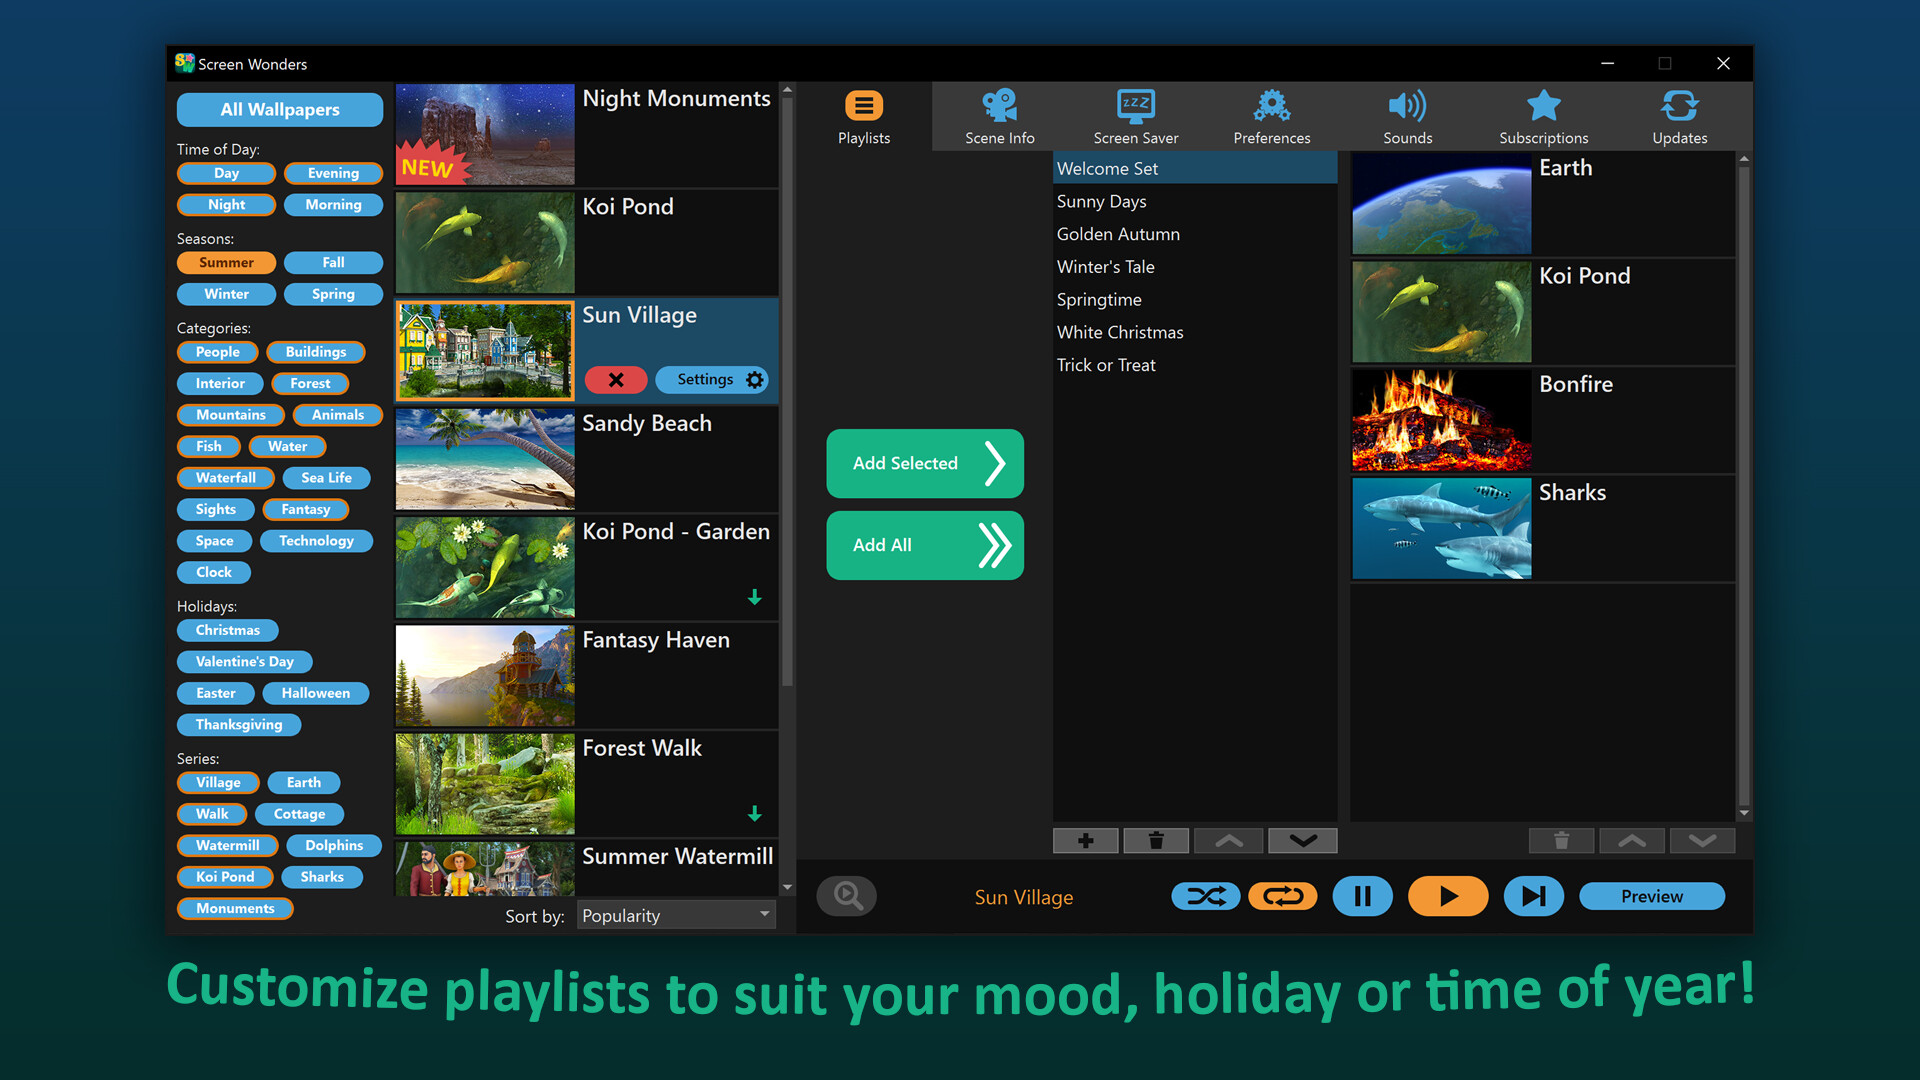The width and height of the screenshot is (1920, 1080).
Task: Switch to the Playlists tab
Action: [864, 115]
